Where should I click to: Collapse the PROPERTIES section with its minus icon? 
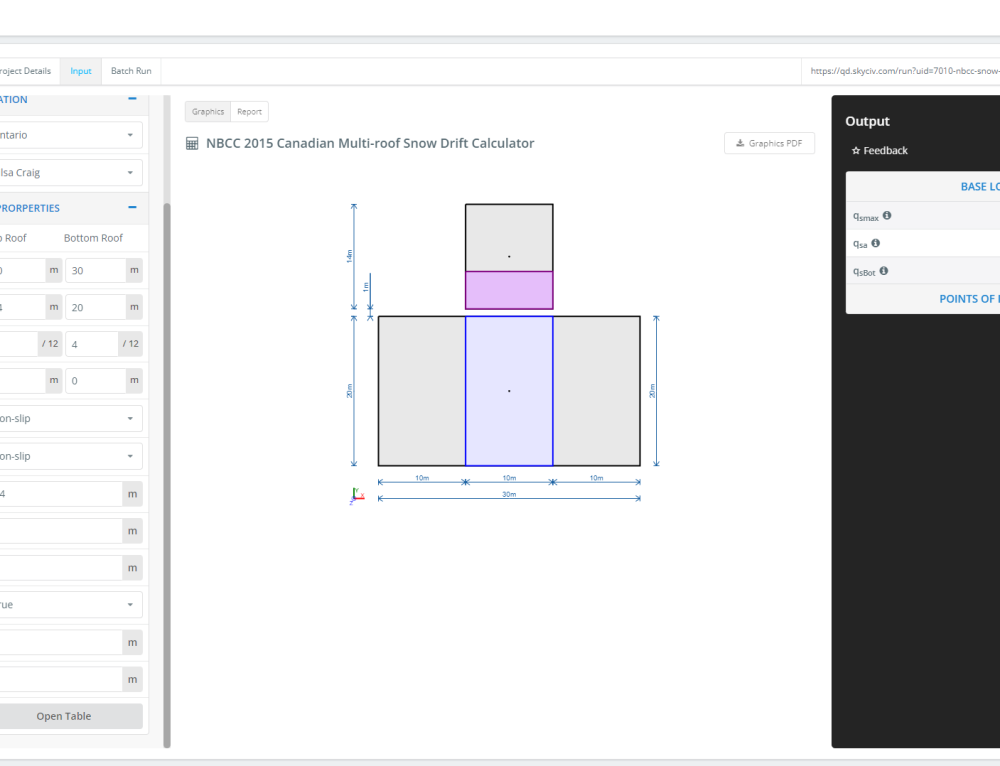coord(131,208)
